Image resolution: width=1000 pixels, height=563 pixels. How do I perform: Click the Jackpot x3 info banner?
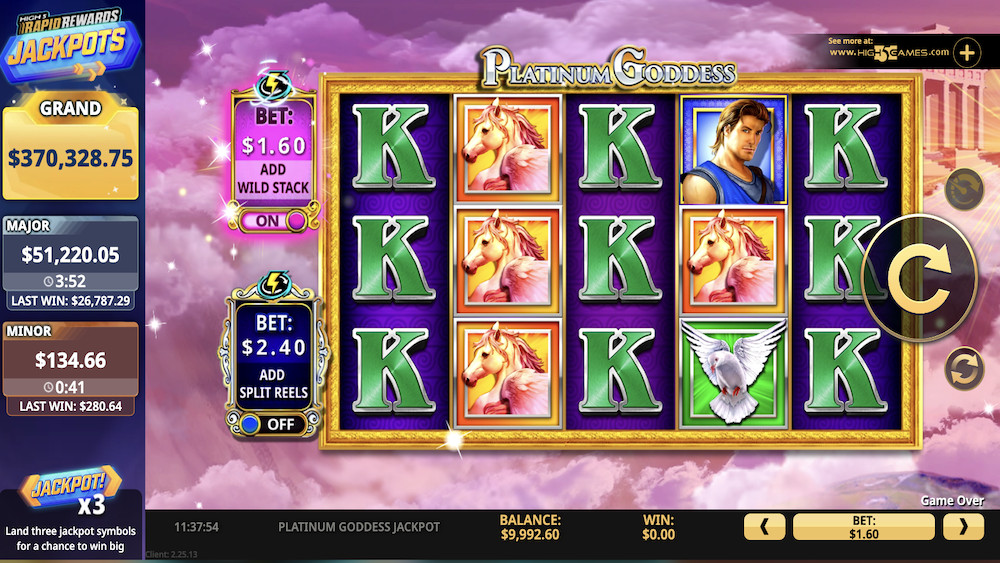(71, 515)
